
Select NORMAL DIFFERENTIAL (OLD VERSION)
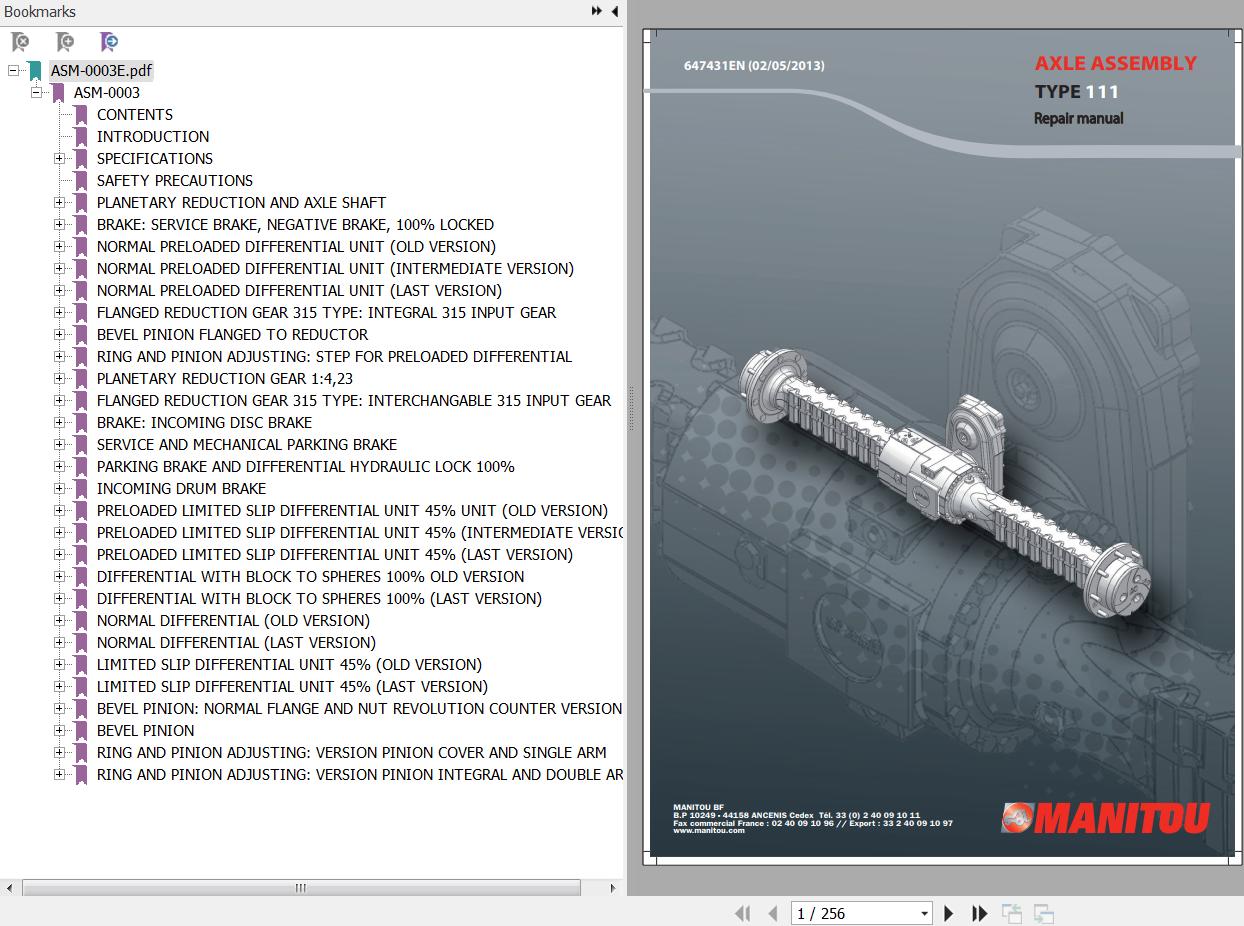pyautogui.click(x=233, y=621)
